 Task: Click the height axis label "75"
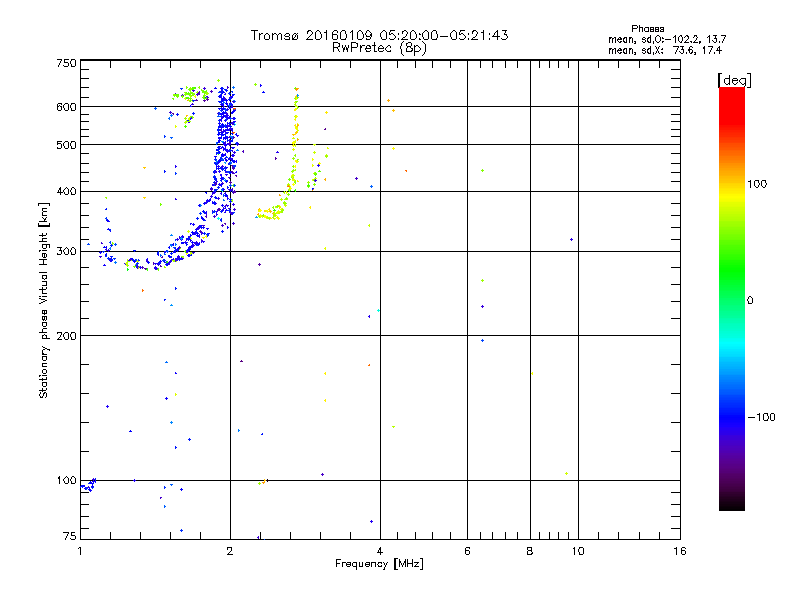[x=70, y=536]
